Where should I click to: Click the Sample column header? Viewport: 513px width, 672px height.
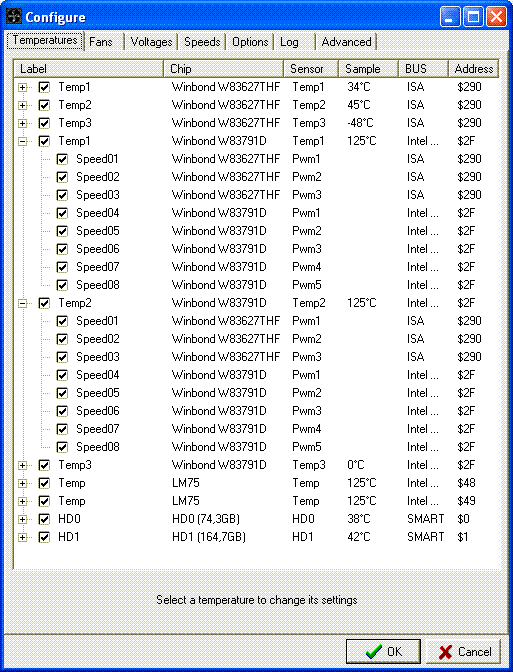pos(369,69)
